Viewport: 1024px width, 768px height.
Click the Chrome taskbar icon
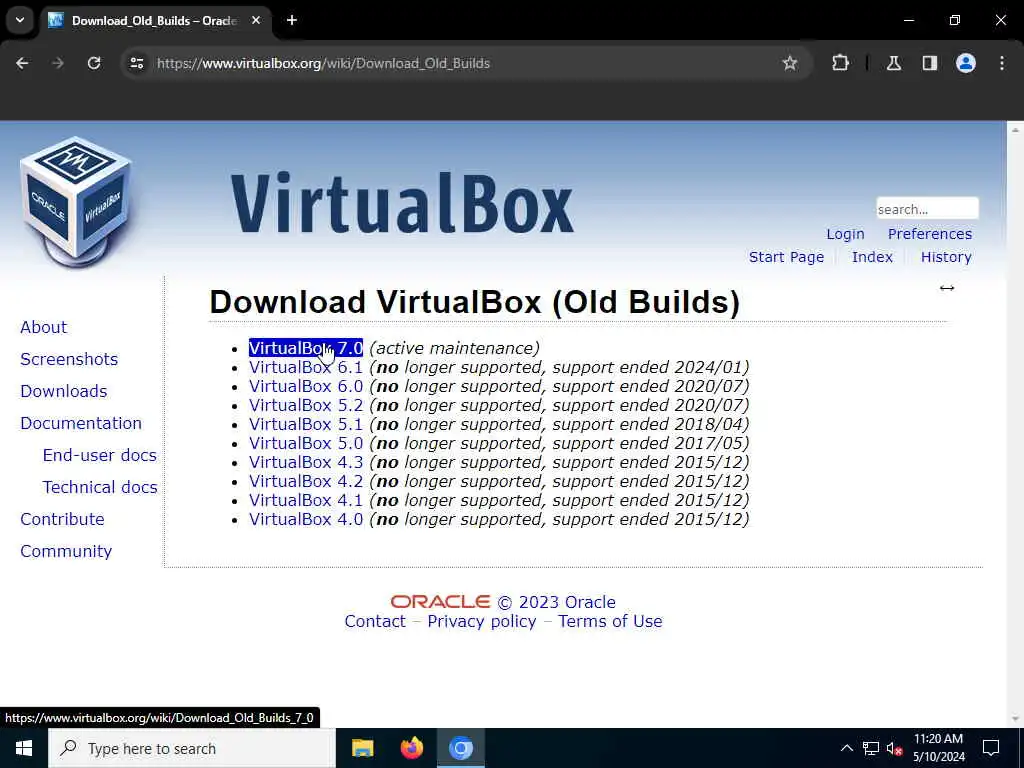click(x=460, y=748)
